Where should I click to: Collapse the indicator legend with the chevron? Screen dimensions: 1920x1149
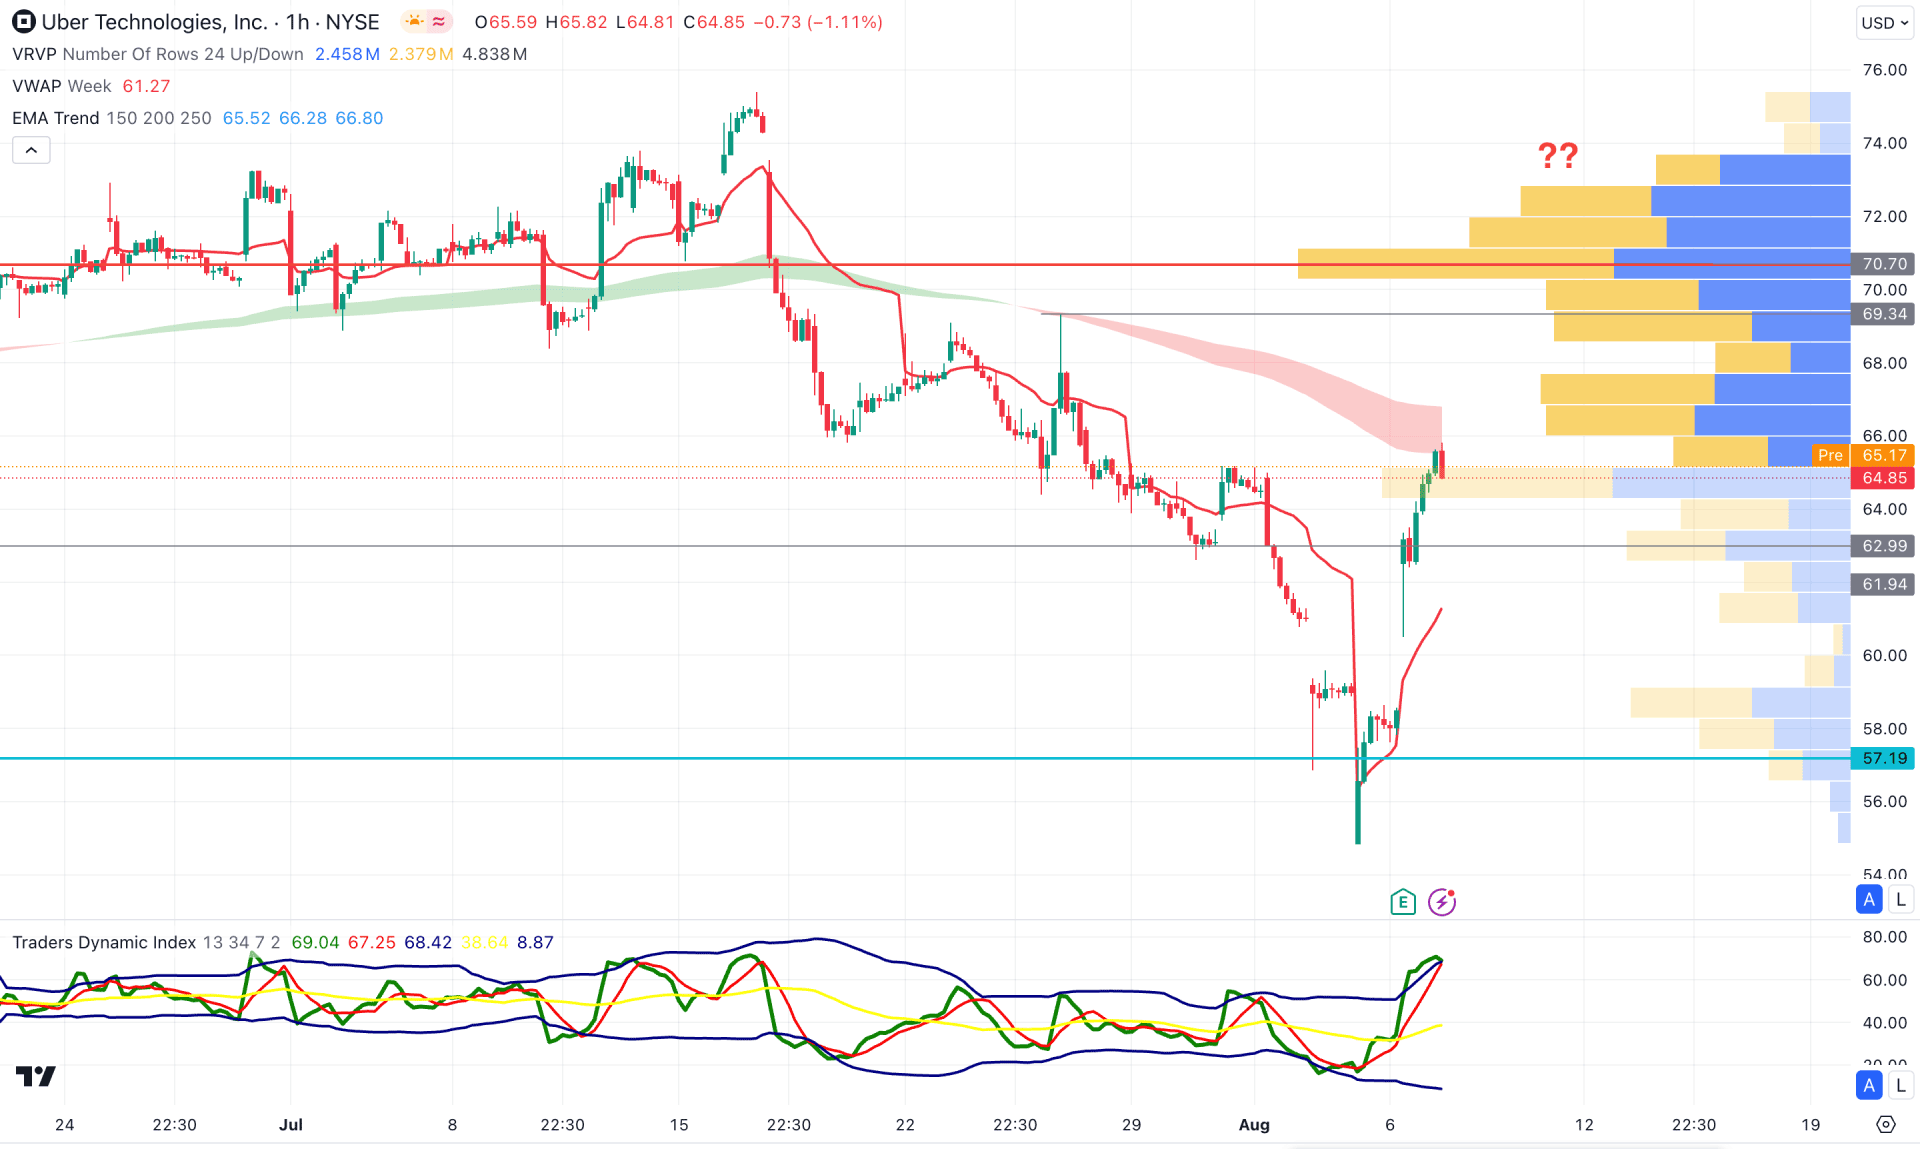[31, 150]
